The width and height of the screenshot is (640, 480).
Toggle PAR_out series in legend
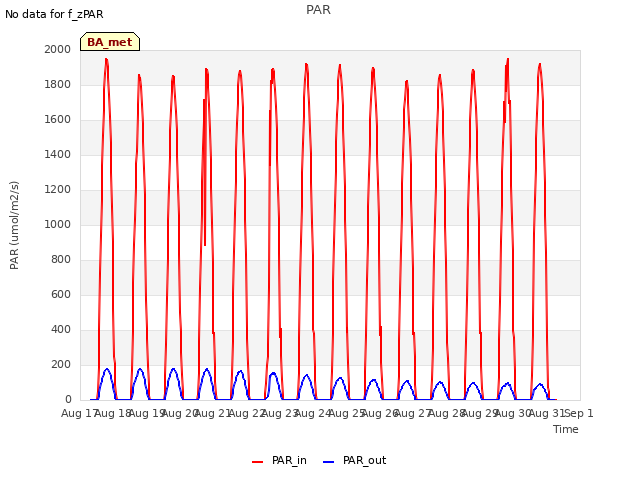pos(354,461)
